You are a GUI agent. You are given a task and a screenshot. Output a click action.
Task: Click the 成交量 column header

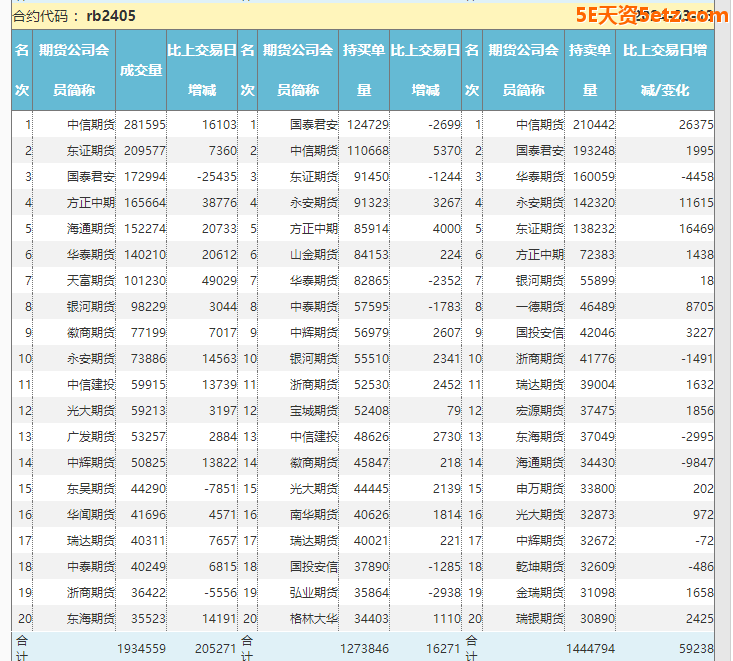pyautogui.click(x=140, y=70)
